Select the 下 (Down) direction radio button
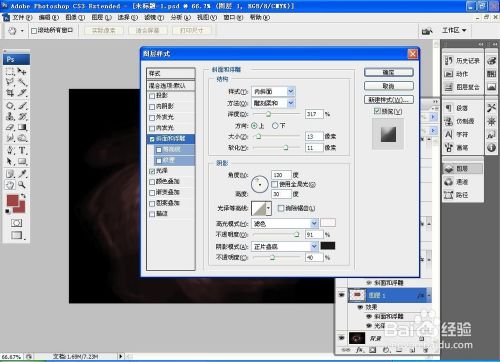This screenshot has height=362, width=500. pos(275,126)
